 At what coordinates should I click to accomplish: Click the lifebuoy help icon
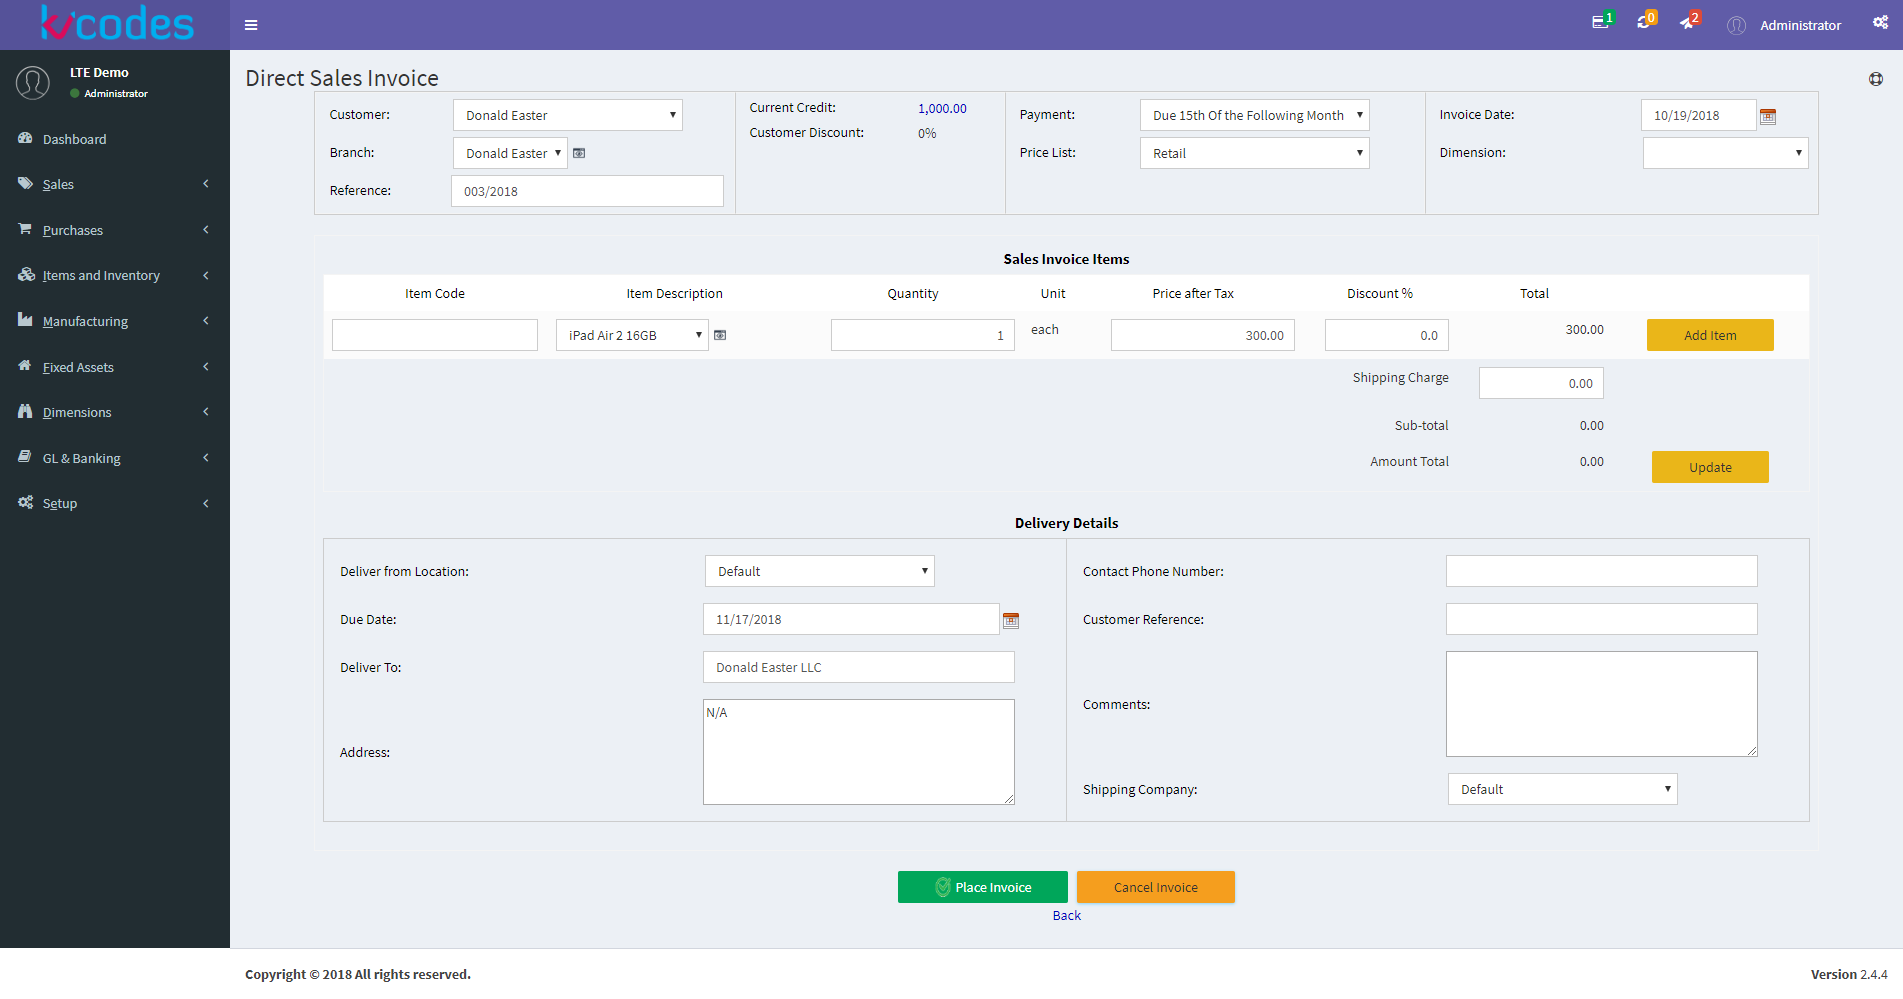(1875, 79)
